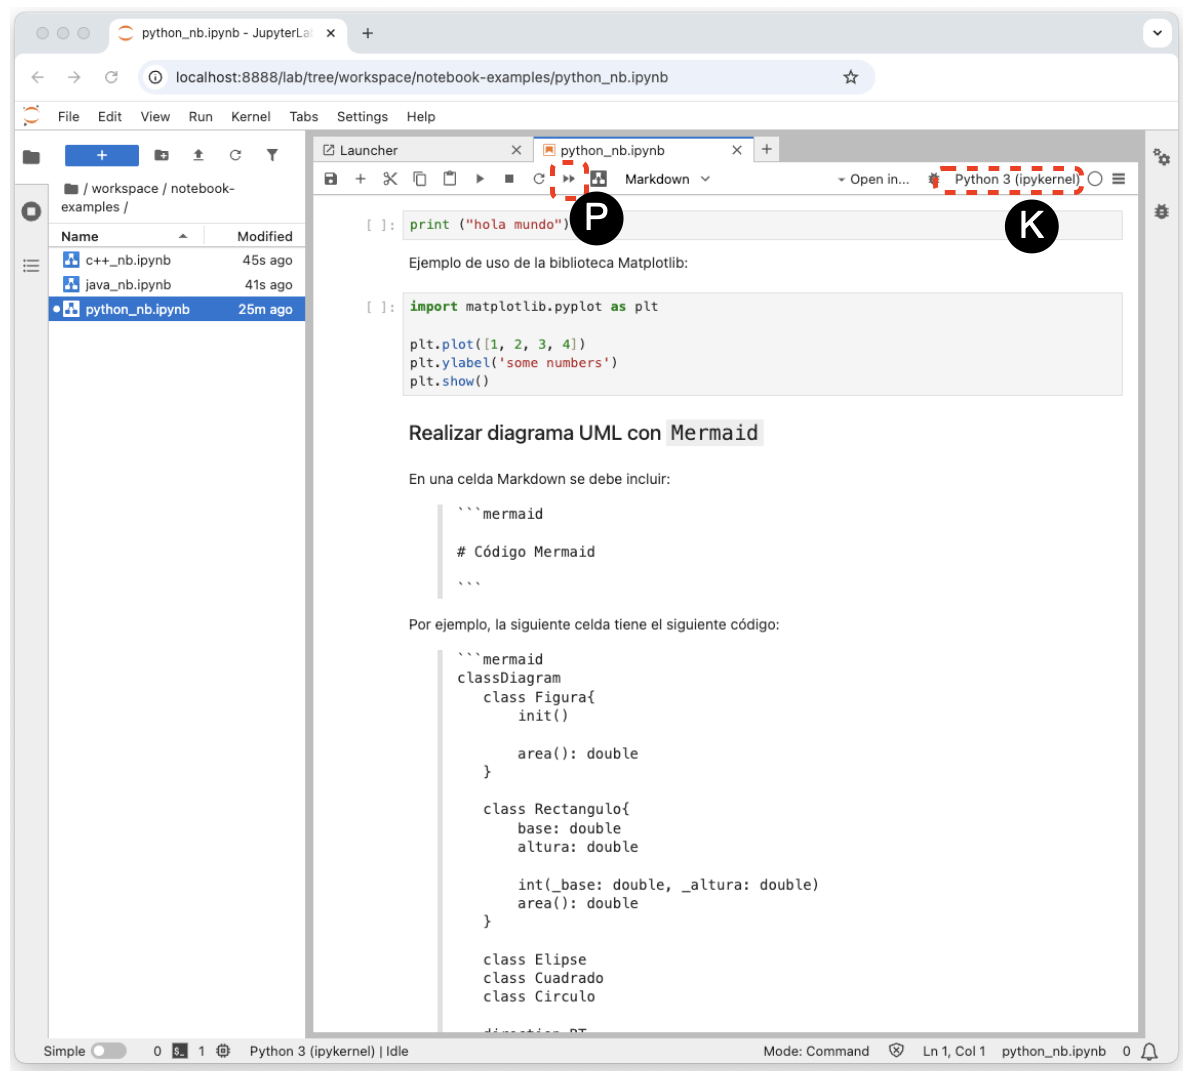Open the right sidebar Debugger panel
Image resolution: width=1192 pixels, height=1080 pixels.
click(1162, 211)
